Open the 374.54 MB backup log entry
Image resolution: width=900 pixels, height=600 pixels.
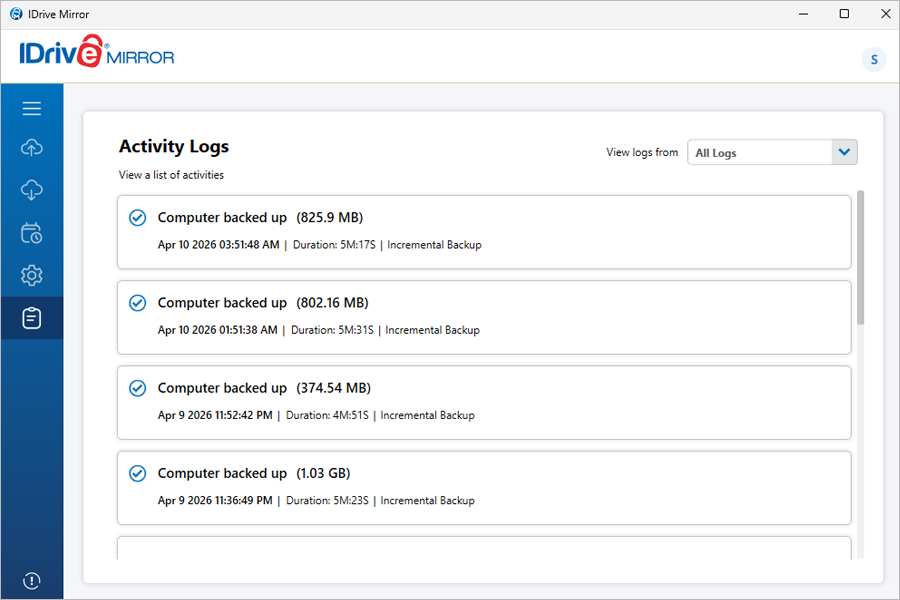484,402
